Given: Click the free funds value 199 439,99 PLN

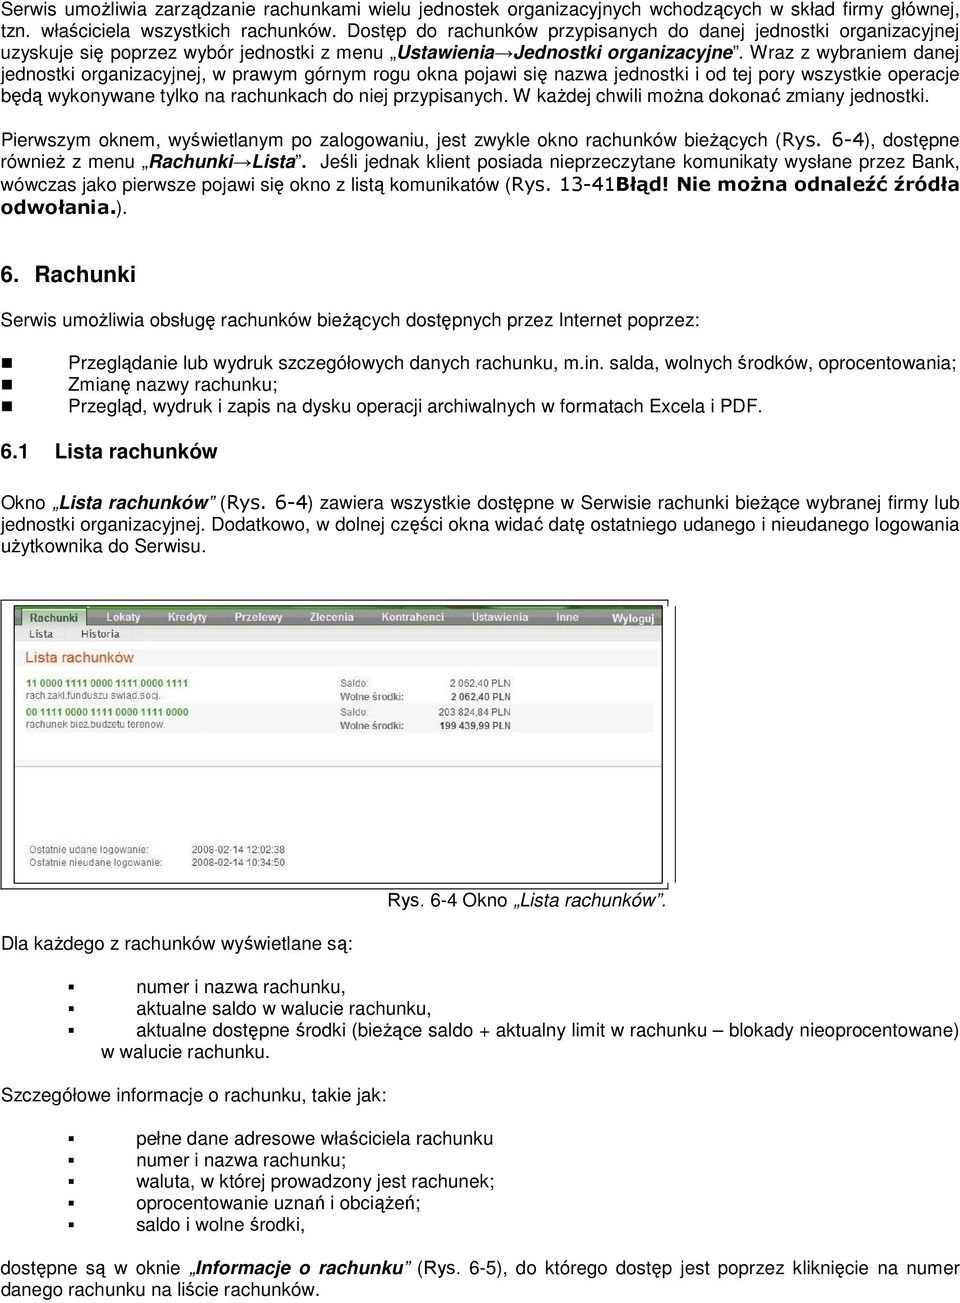Looking at the screenshot, I should [x=475, y=725].
